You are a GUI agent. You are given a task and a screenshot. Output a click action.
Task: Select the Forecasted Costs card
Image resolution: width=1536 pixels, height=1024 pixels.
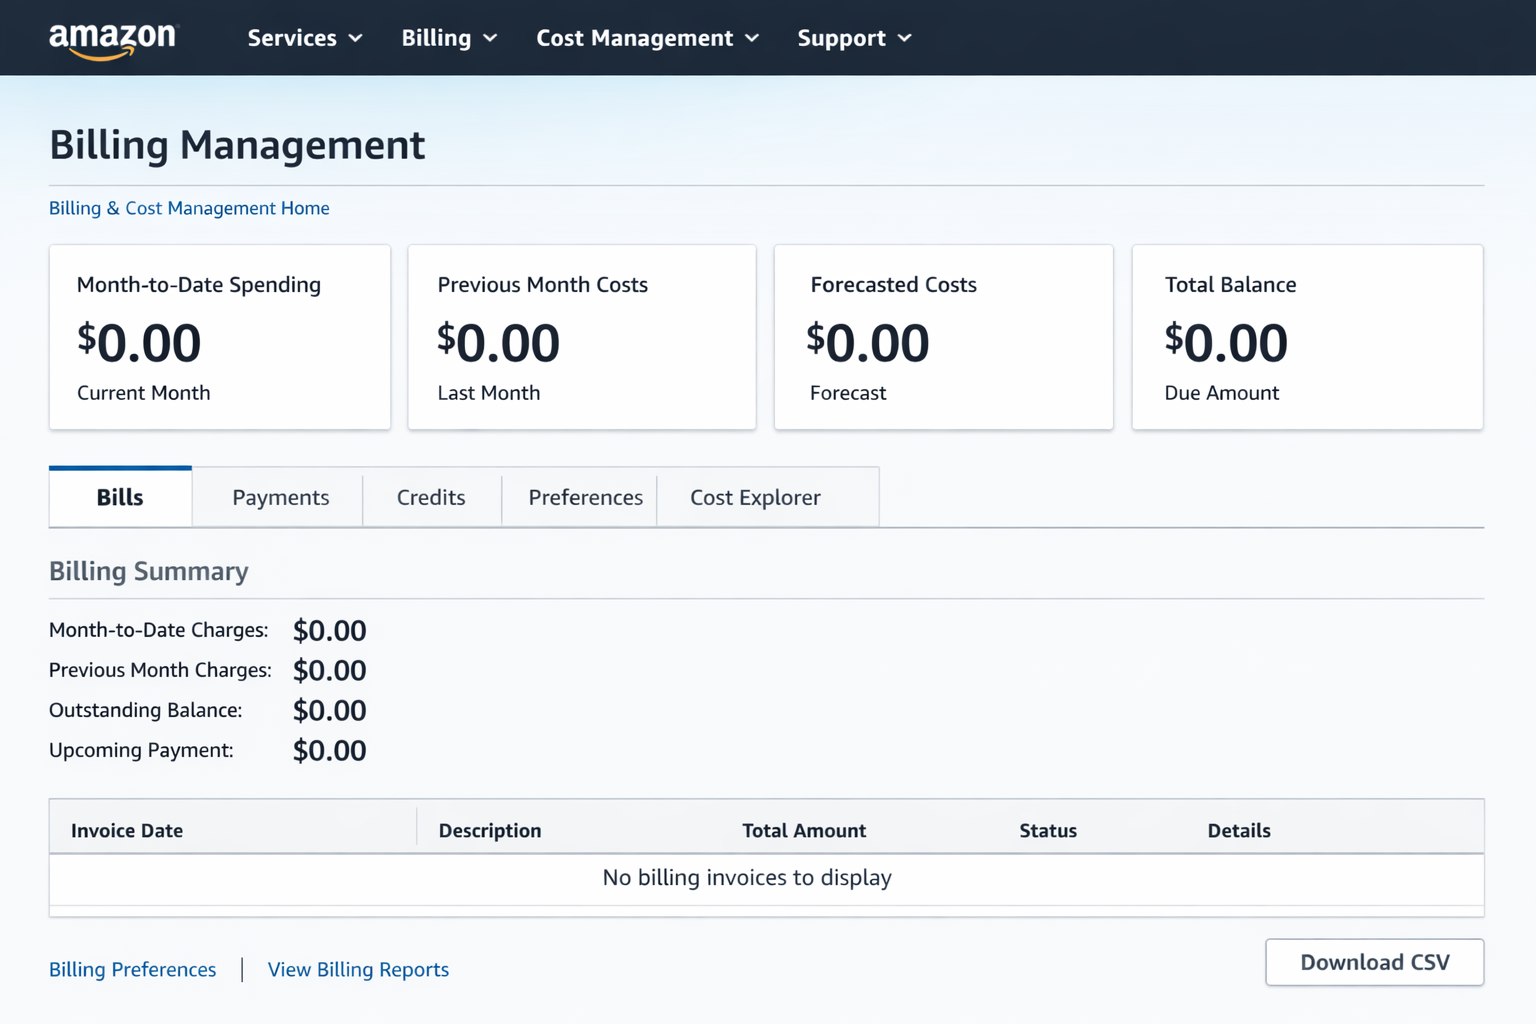[943, 337]
